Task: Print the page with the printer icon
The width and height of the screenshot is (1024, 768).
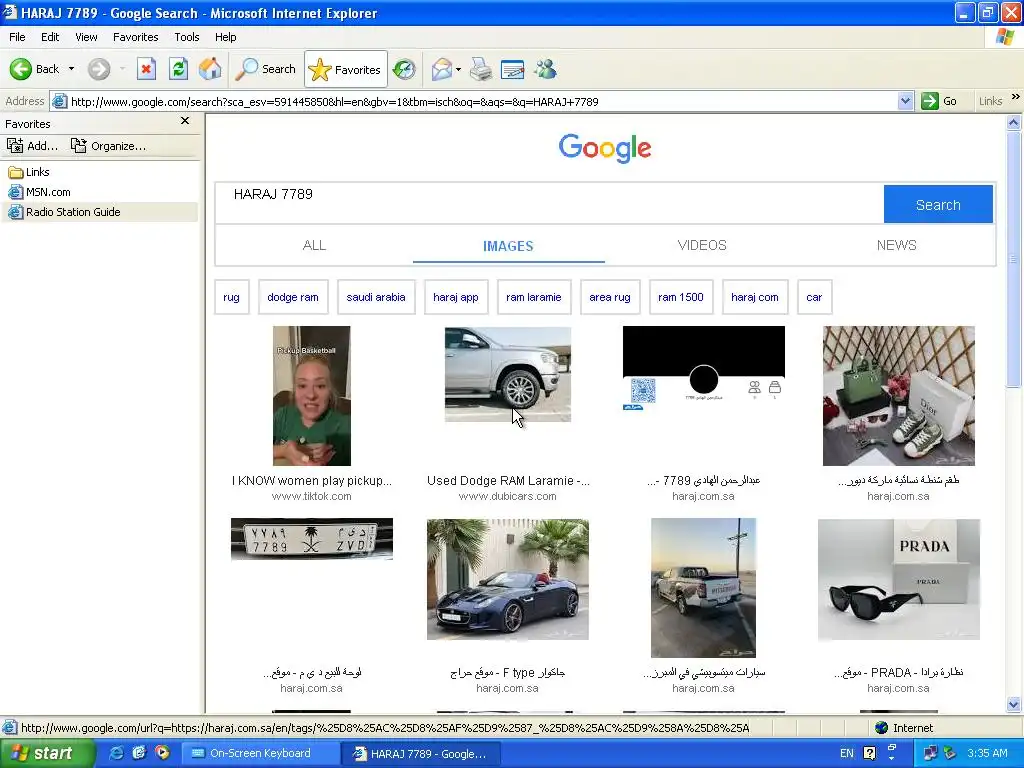Action: (x=481, y=69)
